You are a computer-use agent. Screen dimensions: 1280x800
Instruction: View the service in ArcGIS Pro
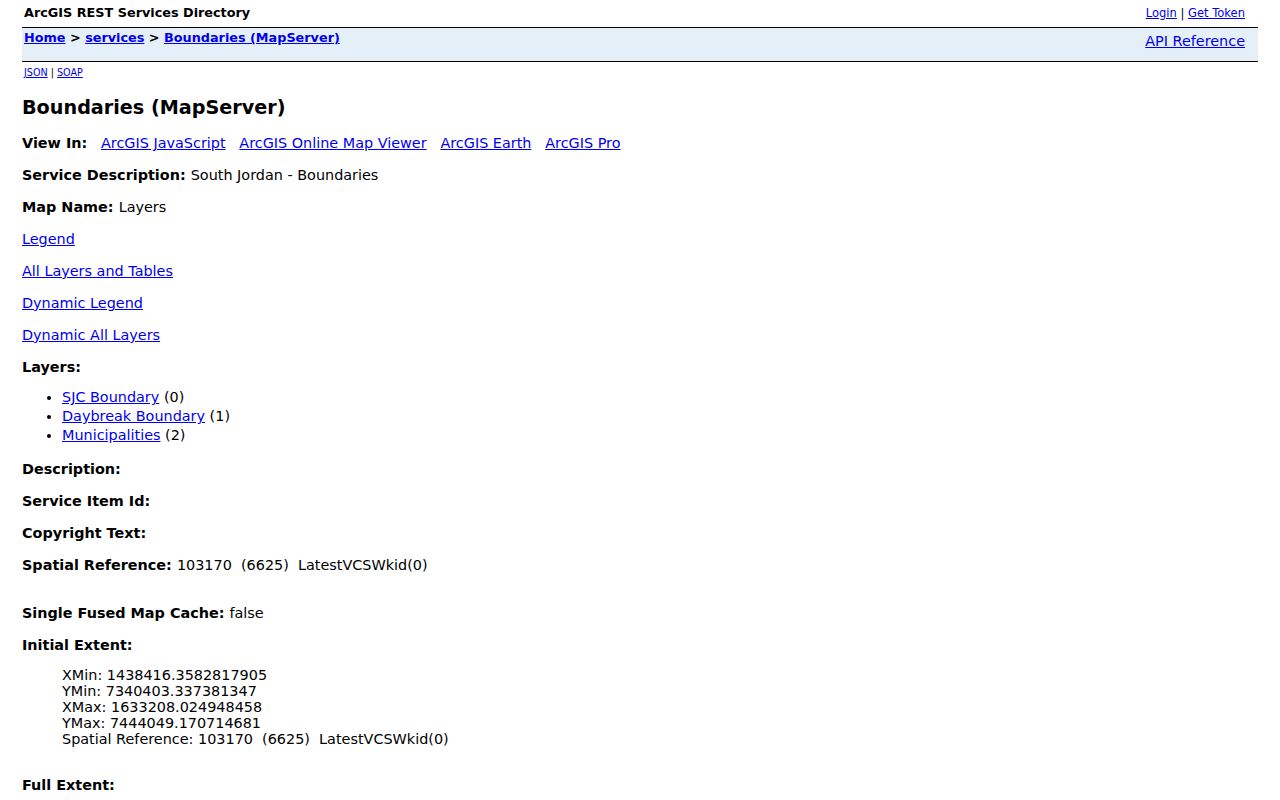[x=583, y=143]
